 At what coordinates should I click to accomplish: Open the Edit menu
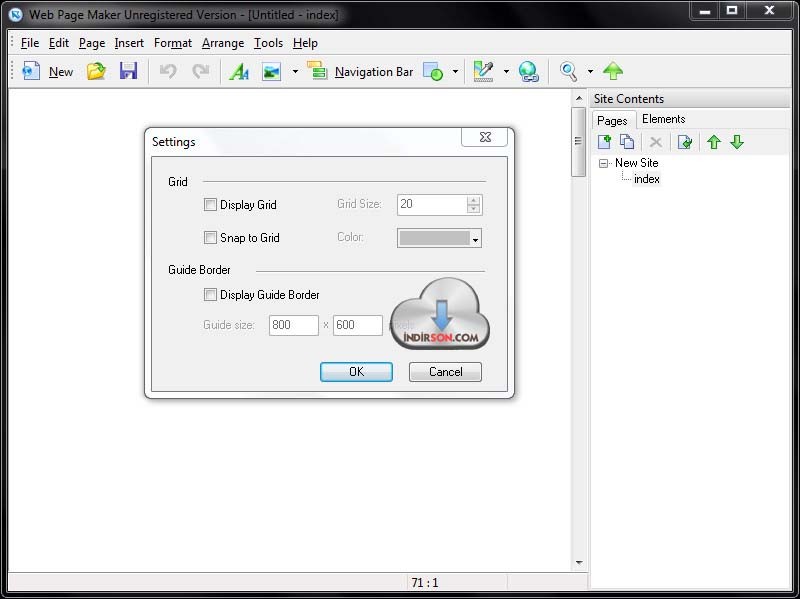59,43
